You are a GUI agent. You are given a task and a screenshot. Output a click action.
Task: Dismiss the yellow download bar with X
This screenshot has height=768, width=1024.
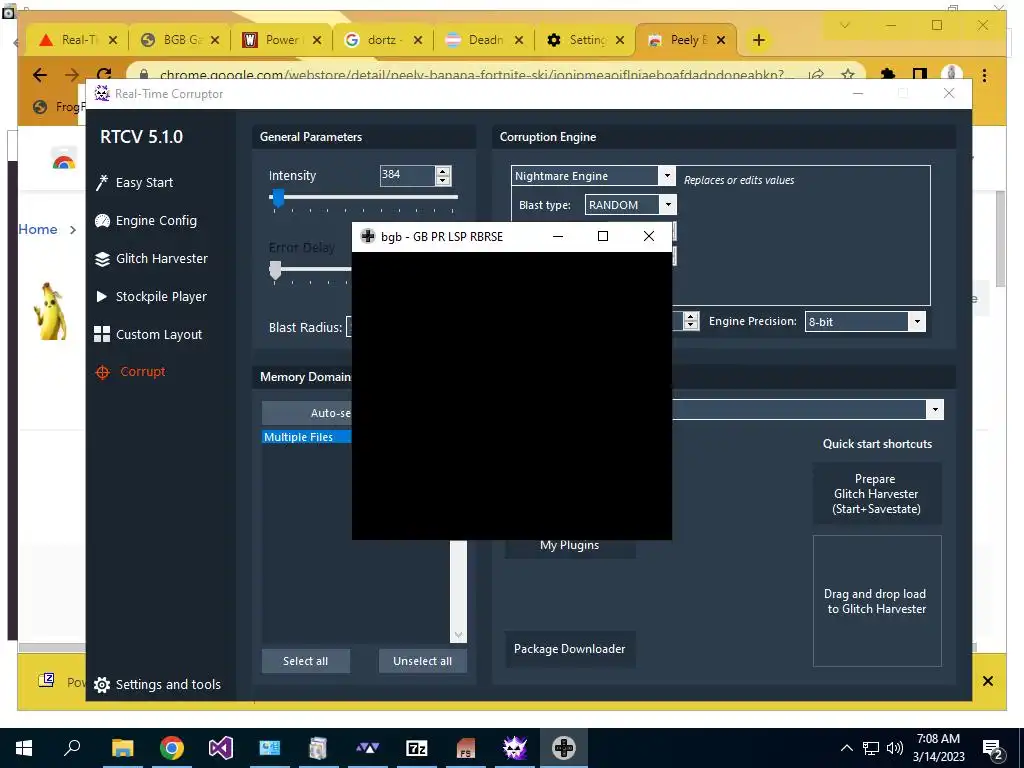987,681
